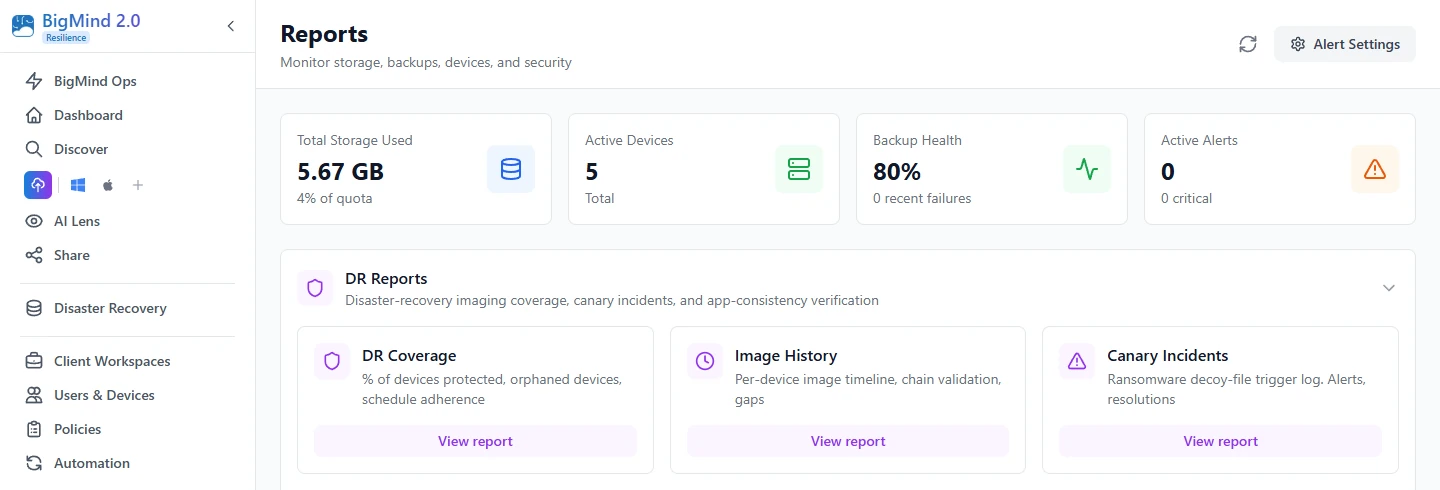The width and height of the screenshot is (1440, 490).
Task: Click the Disaster Recovery database icon
Action: (34, 308)
